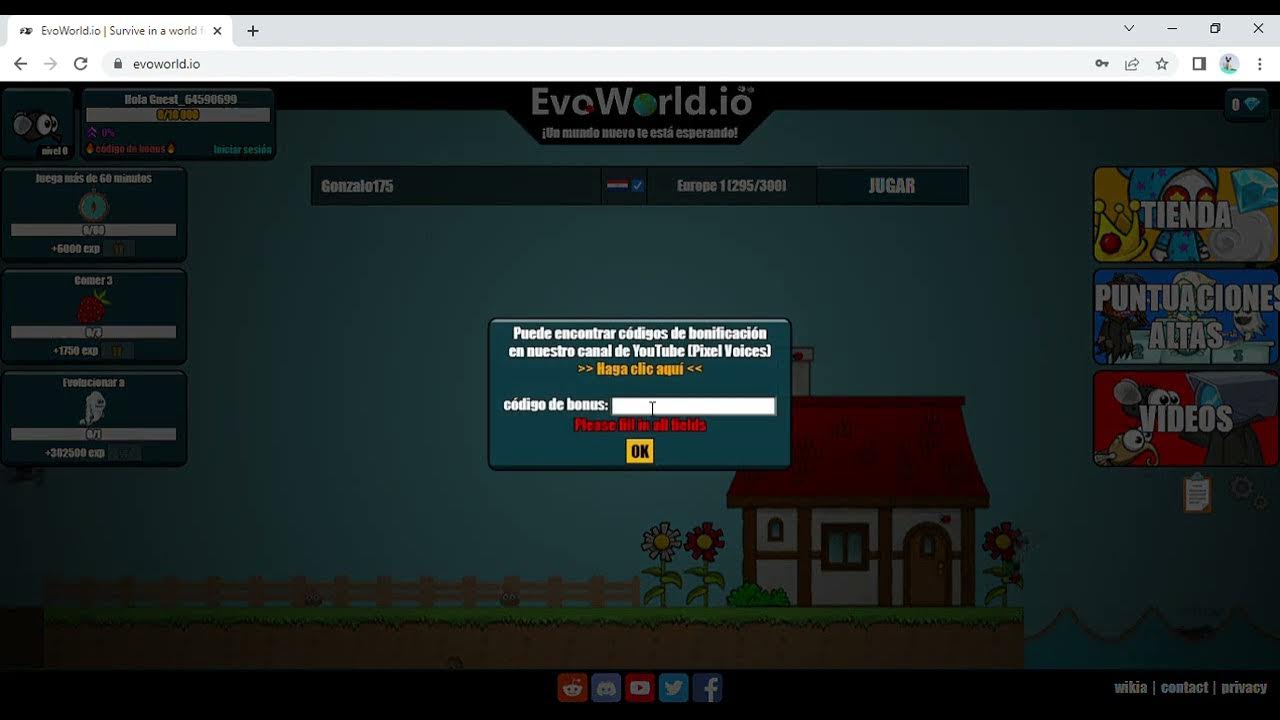Open the gem balance counter
The image size is (1280, 720).
point(1245,104)
